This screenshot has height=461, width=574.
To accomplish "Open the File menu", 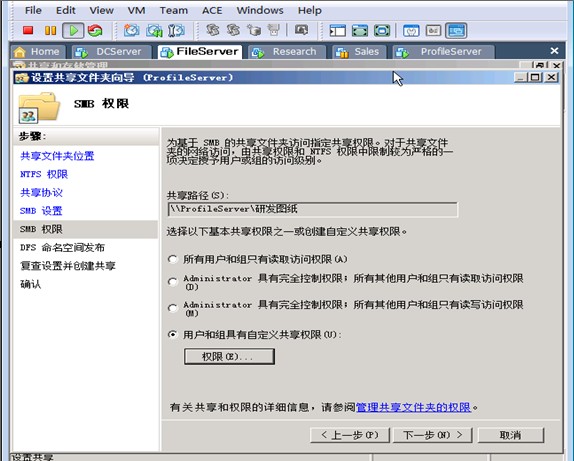I will (x=33, y=10).
